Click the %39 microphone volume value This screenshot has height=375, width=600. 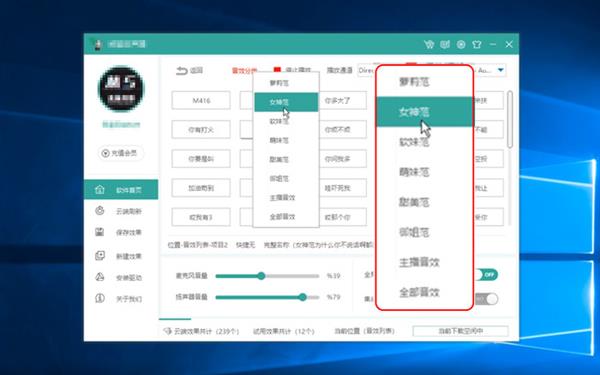click(333, 276)
